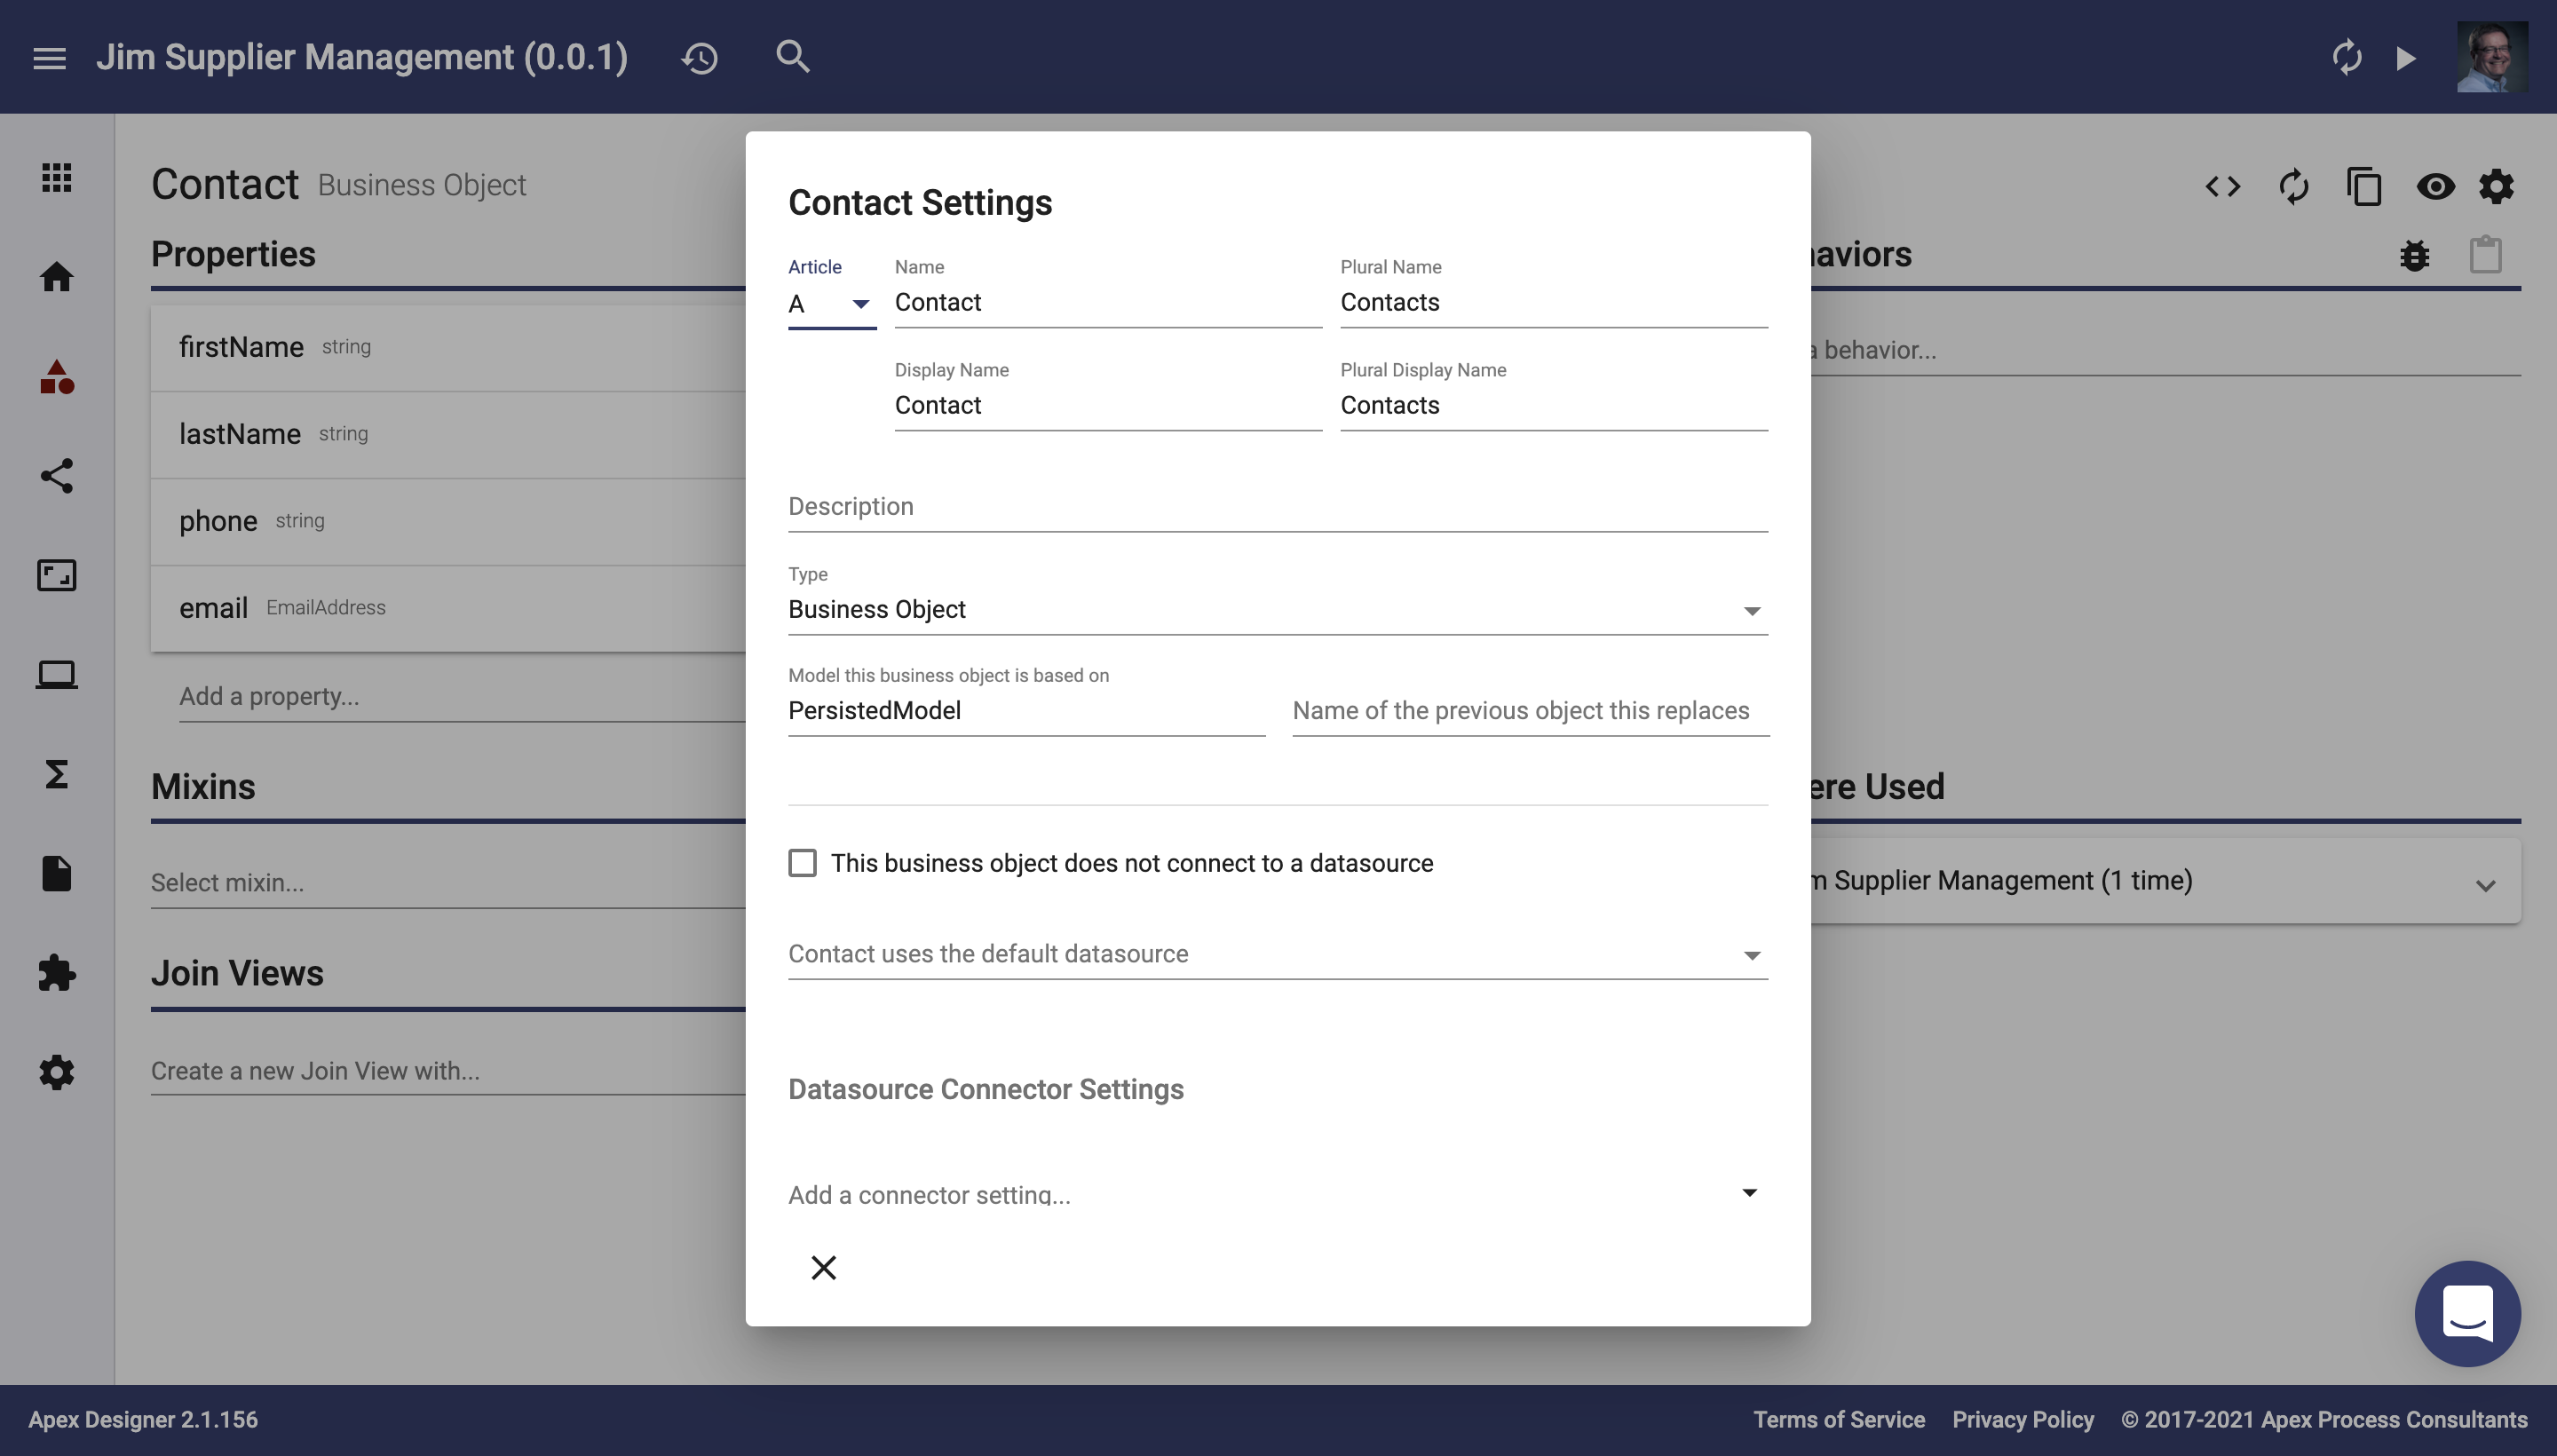
Task: Expand the datasource connector settings dropdown
Action: [1749, 1192]
